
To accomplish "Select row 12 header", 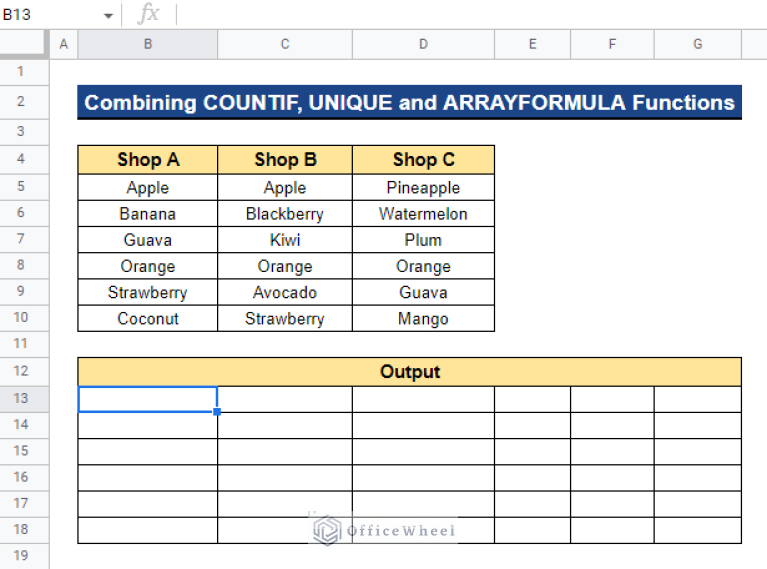I will point(24,372).
